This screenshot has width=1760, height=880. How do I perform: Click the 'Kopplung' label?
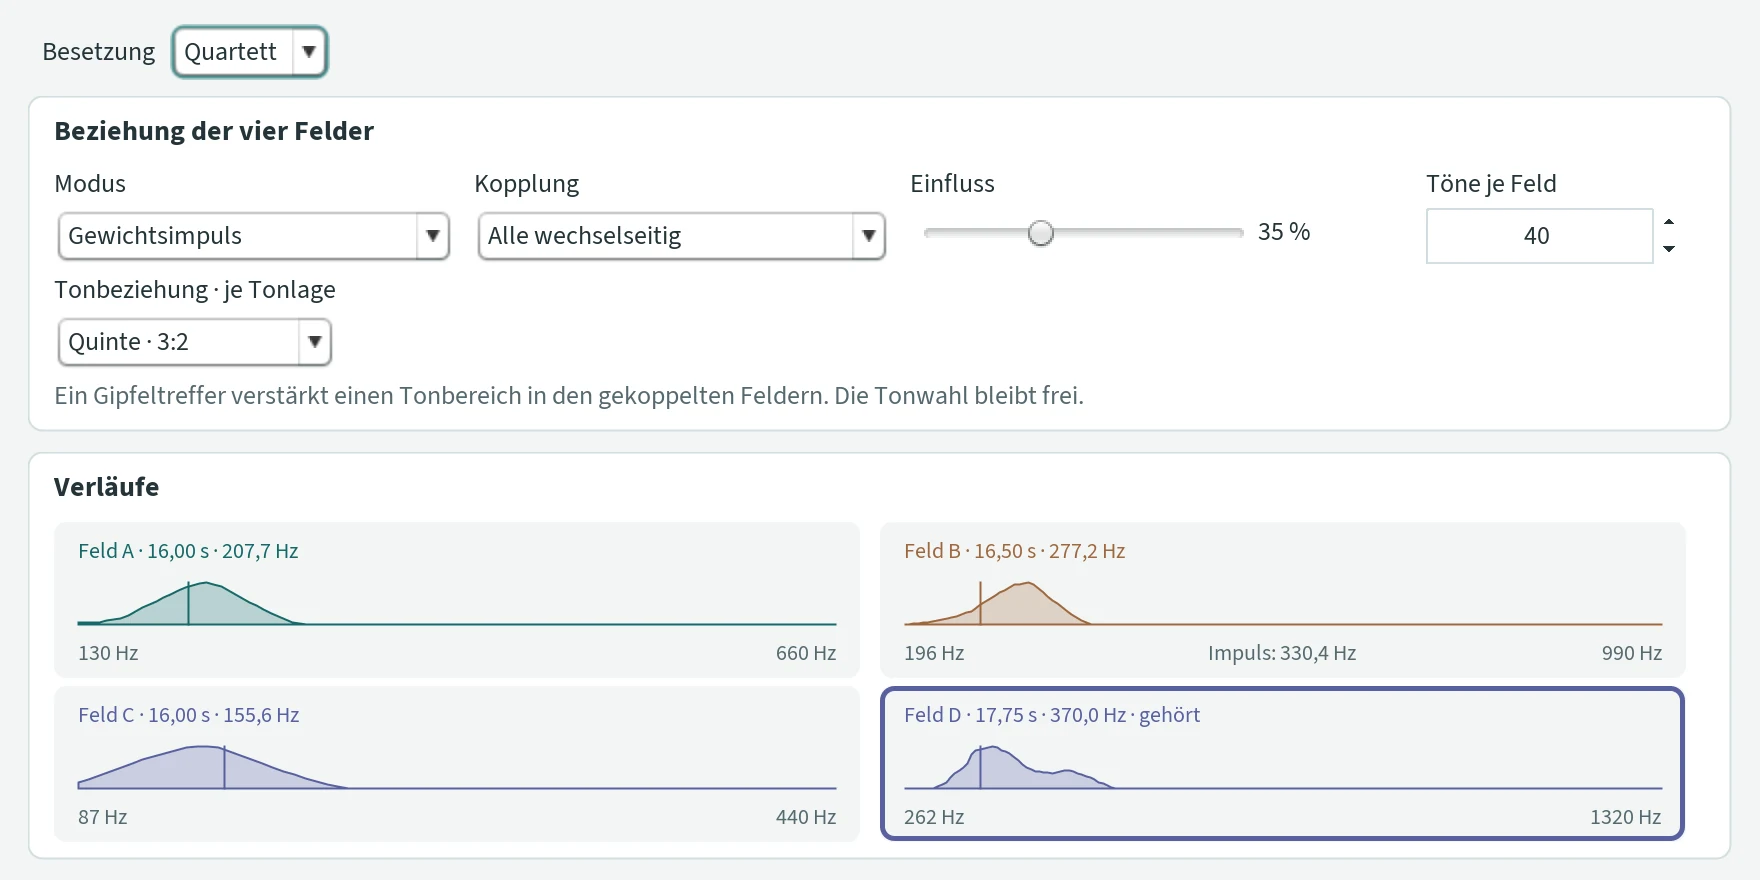click(x=527, y=184)
